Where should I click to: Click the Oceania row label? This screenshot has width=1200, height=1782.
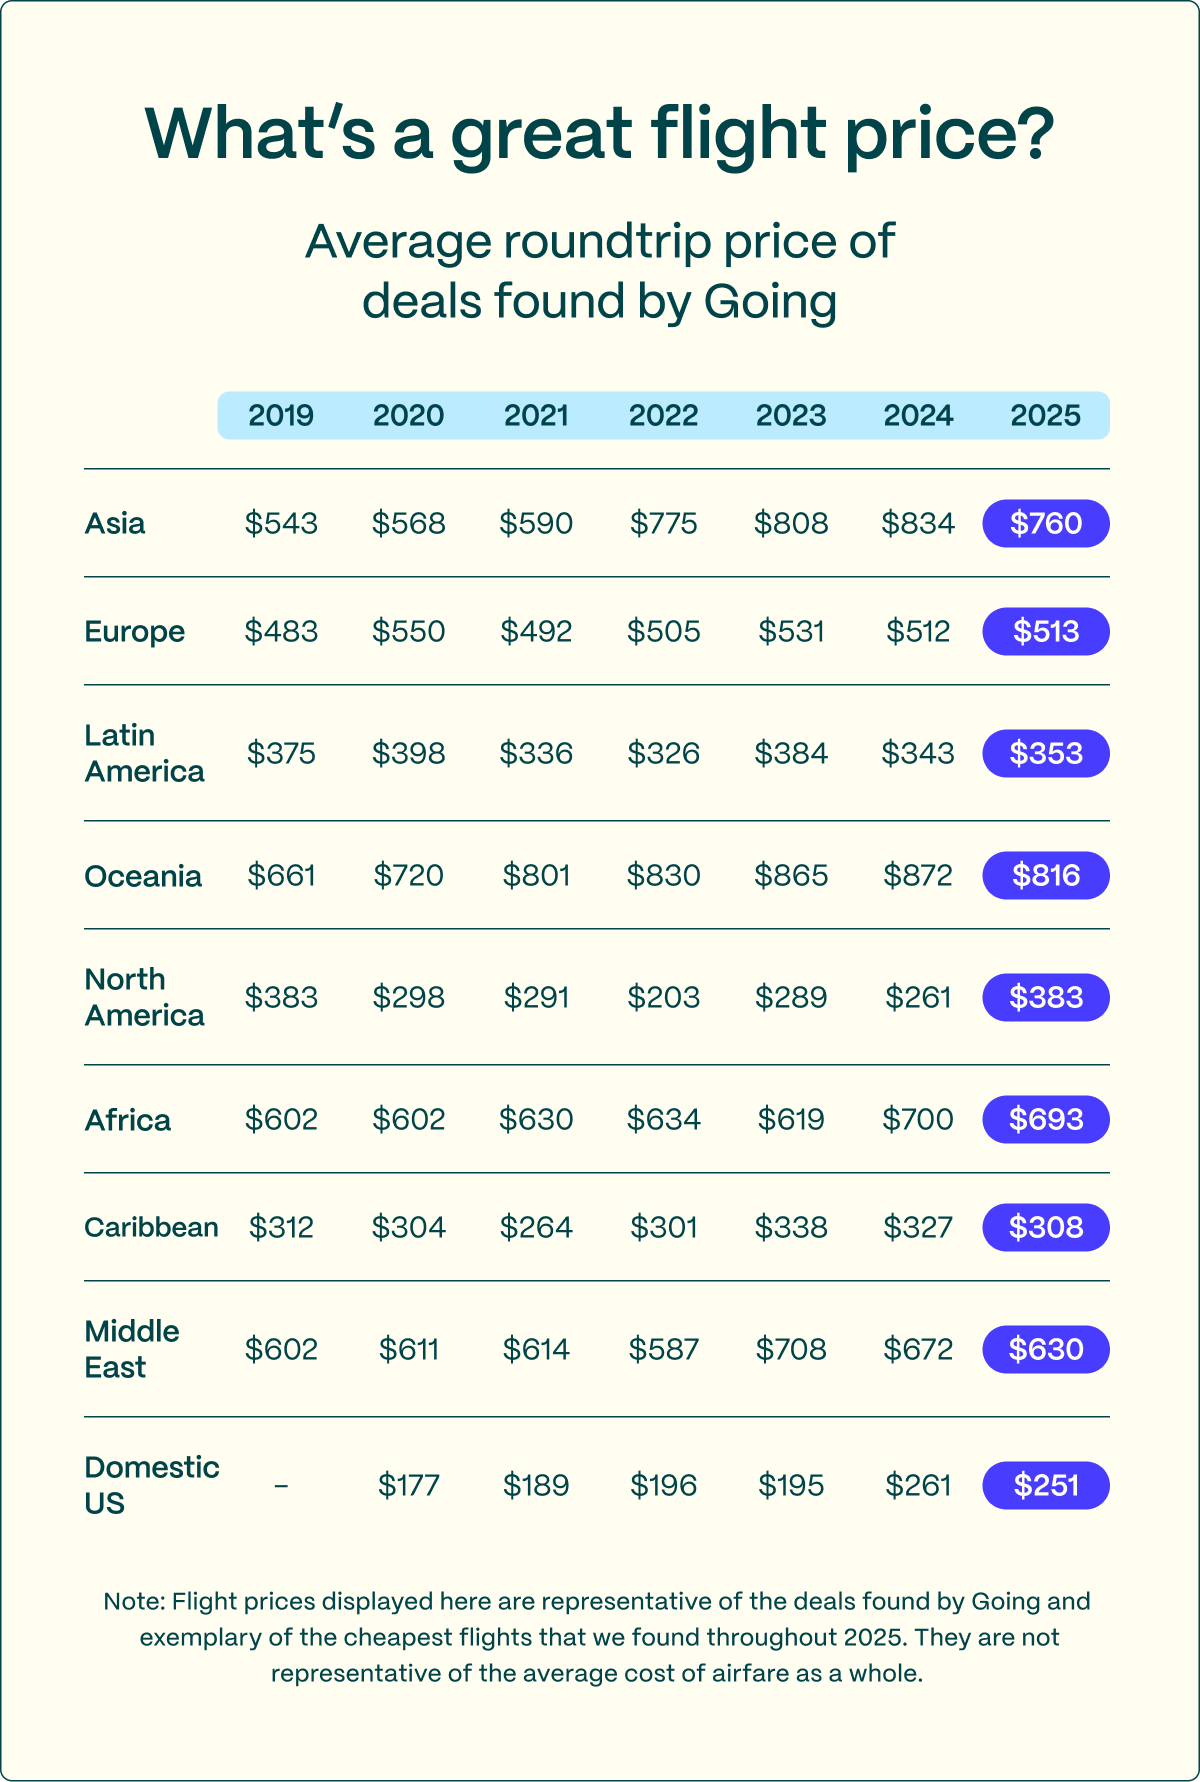tap(143, 876)
